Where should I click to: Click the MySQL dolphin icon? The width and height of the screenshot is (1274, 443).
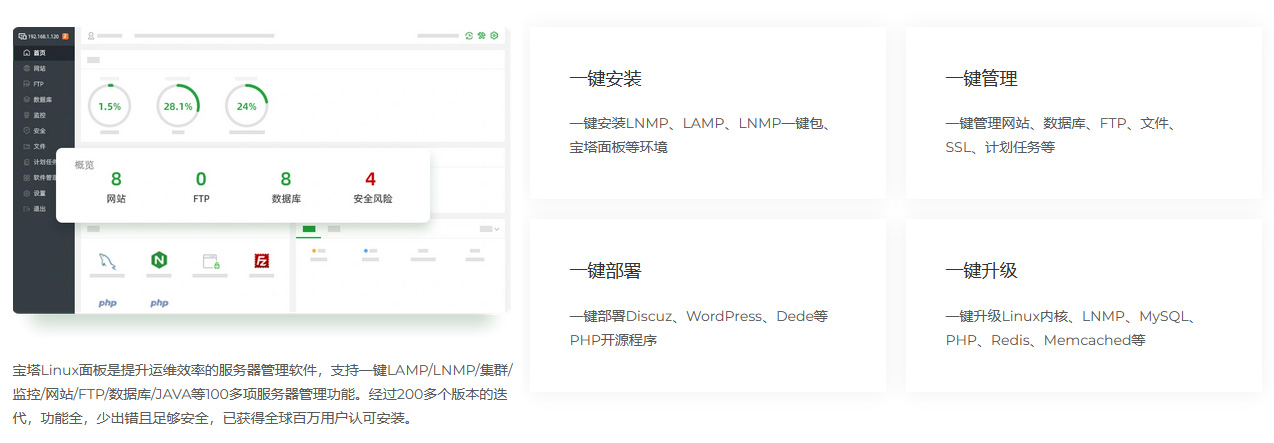(108, 262)
